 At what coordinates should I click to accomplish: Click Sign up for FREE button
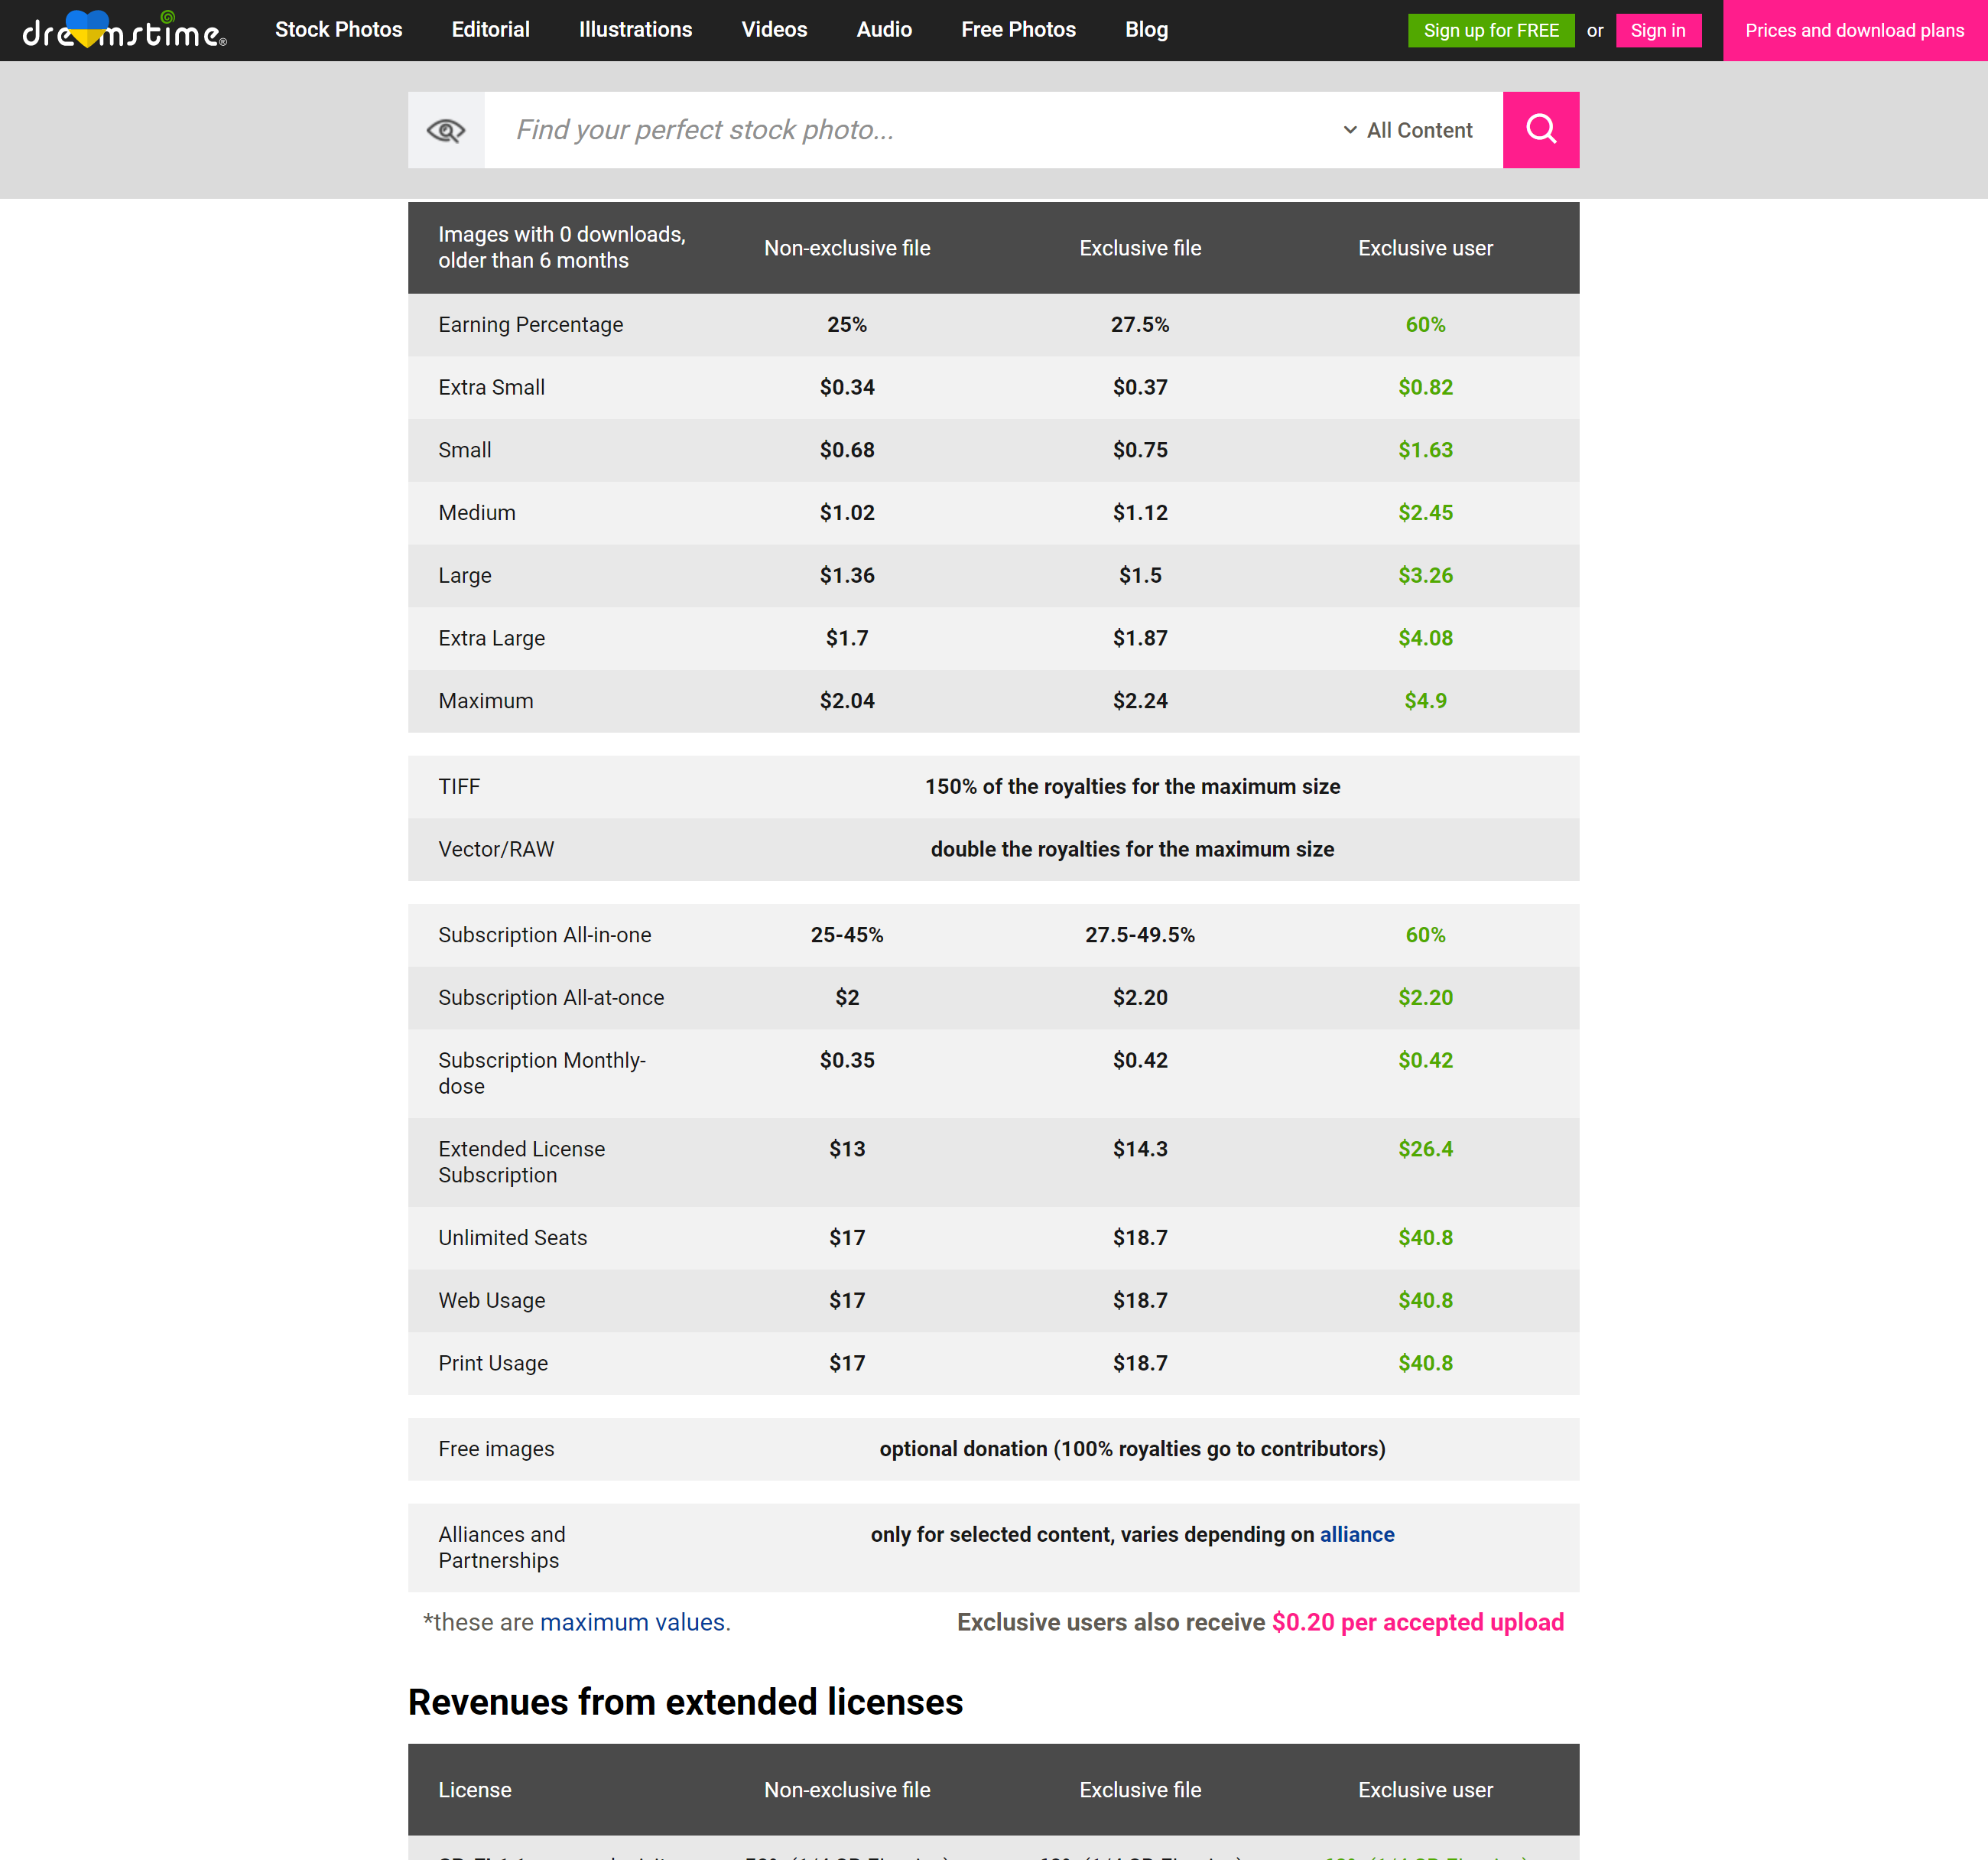1490,30
